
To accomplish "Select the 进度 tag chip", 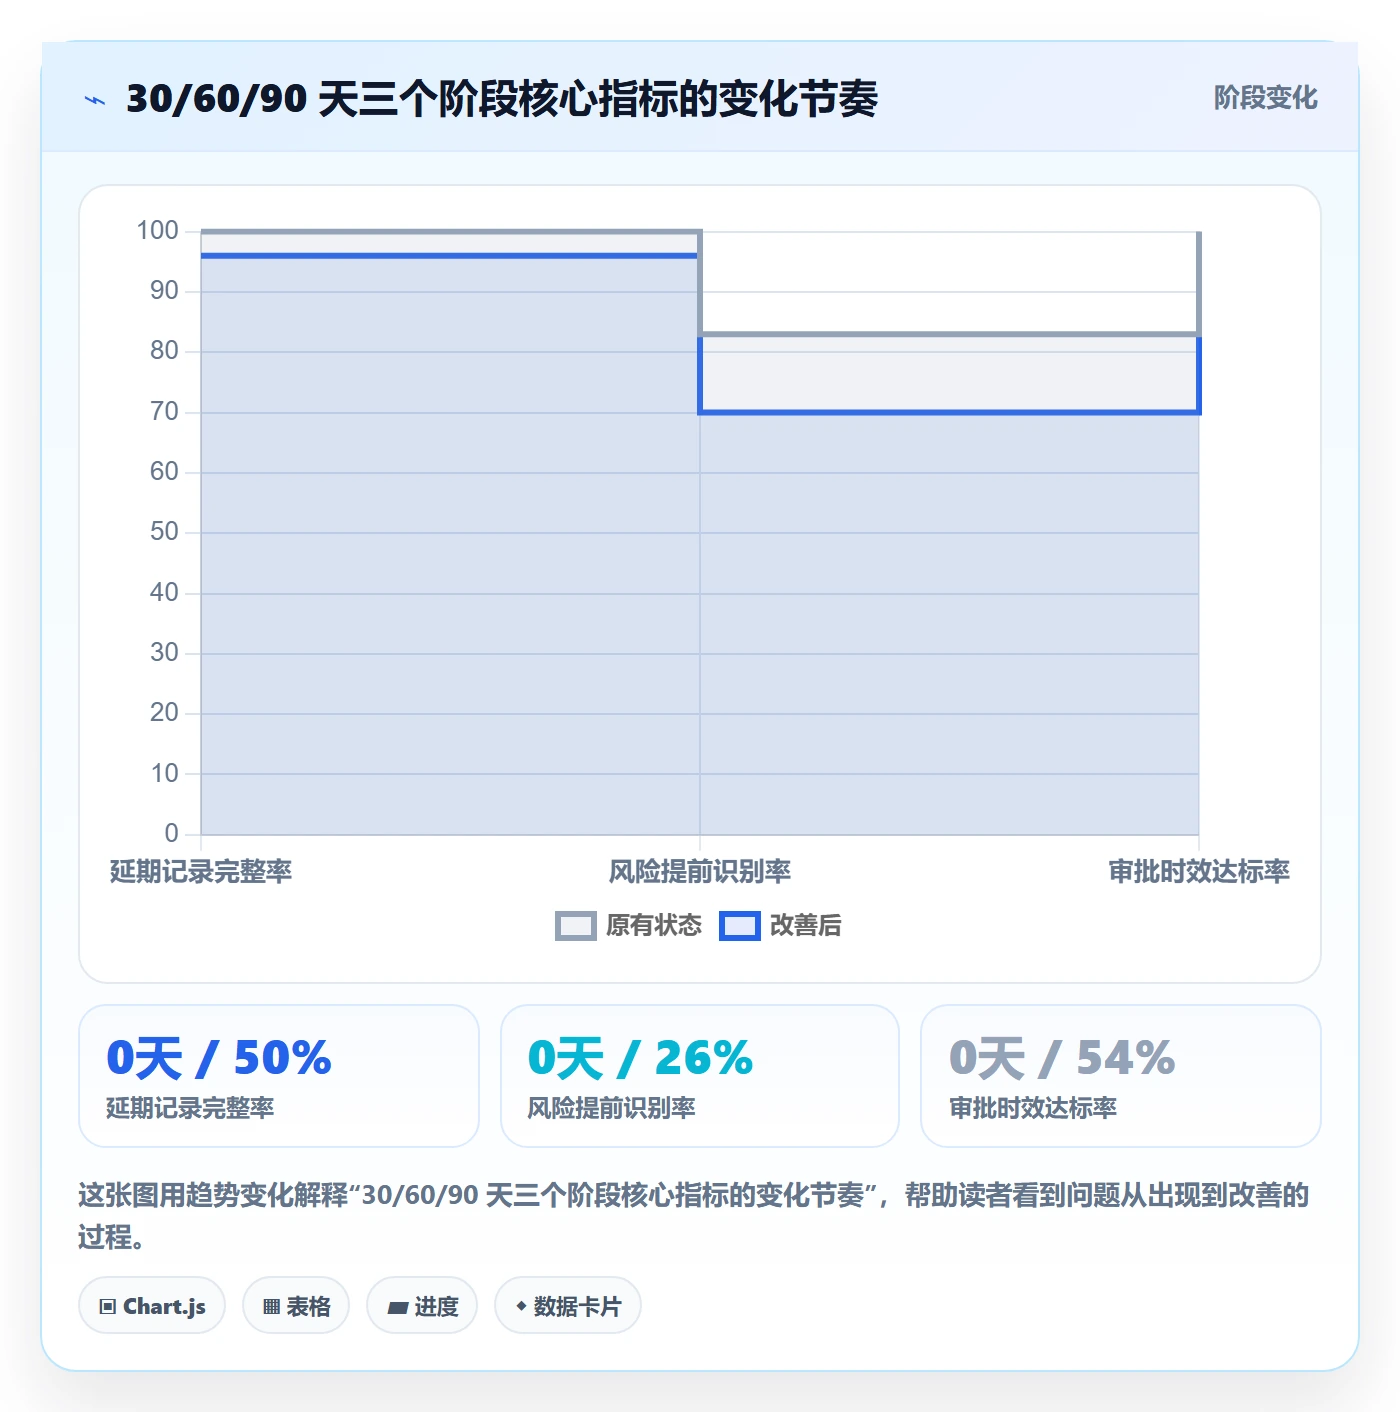I will [422, 1306].
